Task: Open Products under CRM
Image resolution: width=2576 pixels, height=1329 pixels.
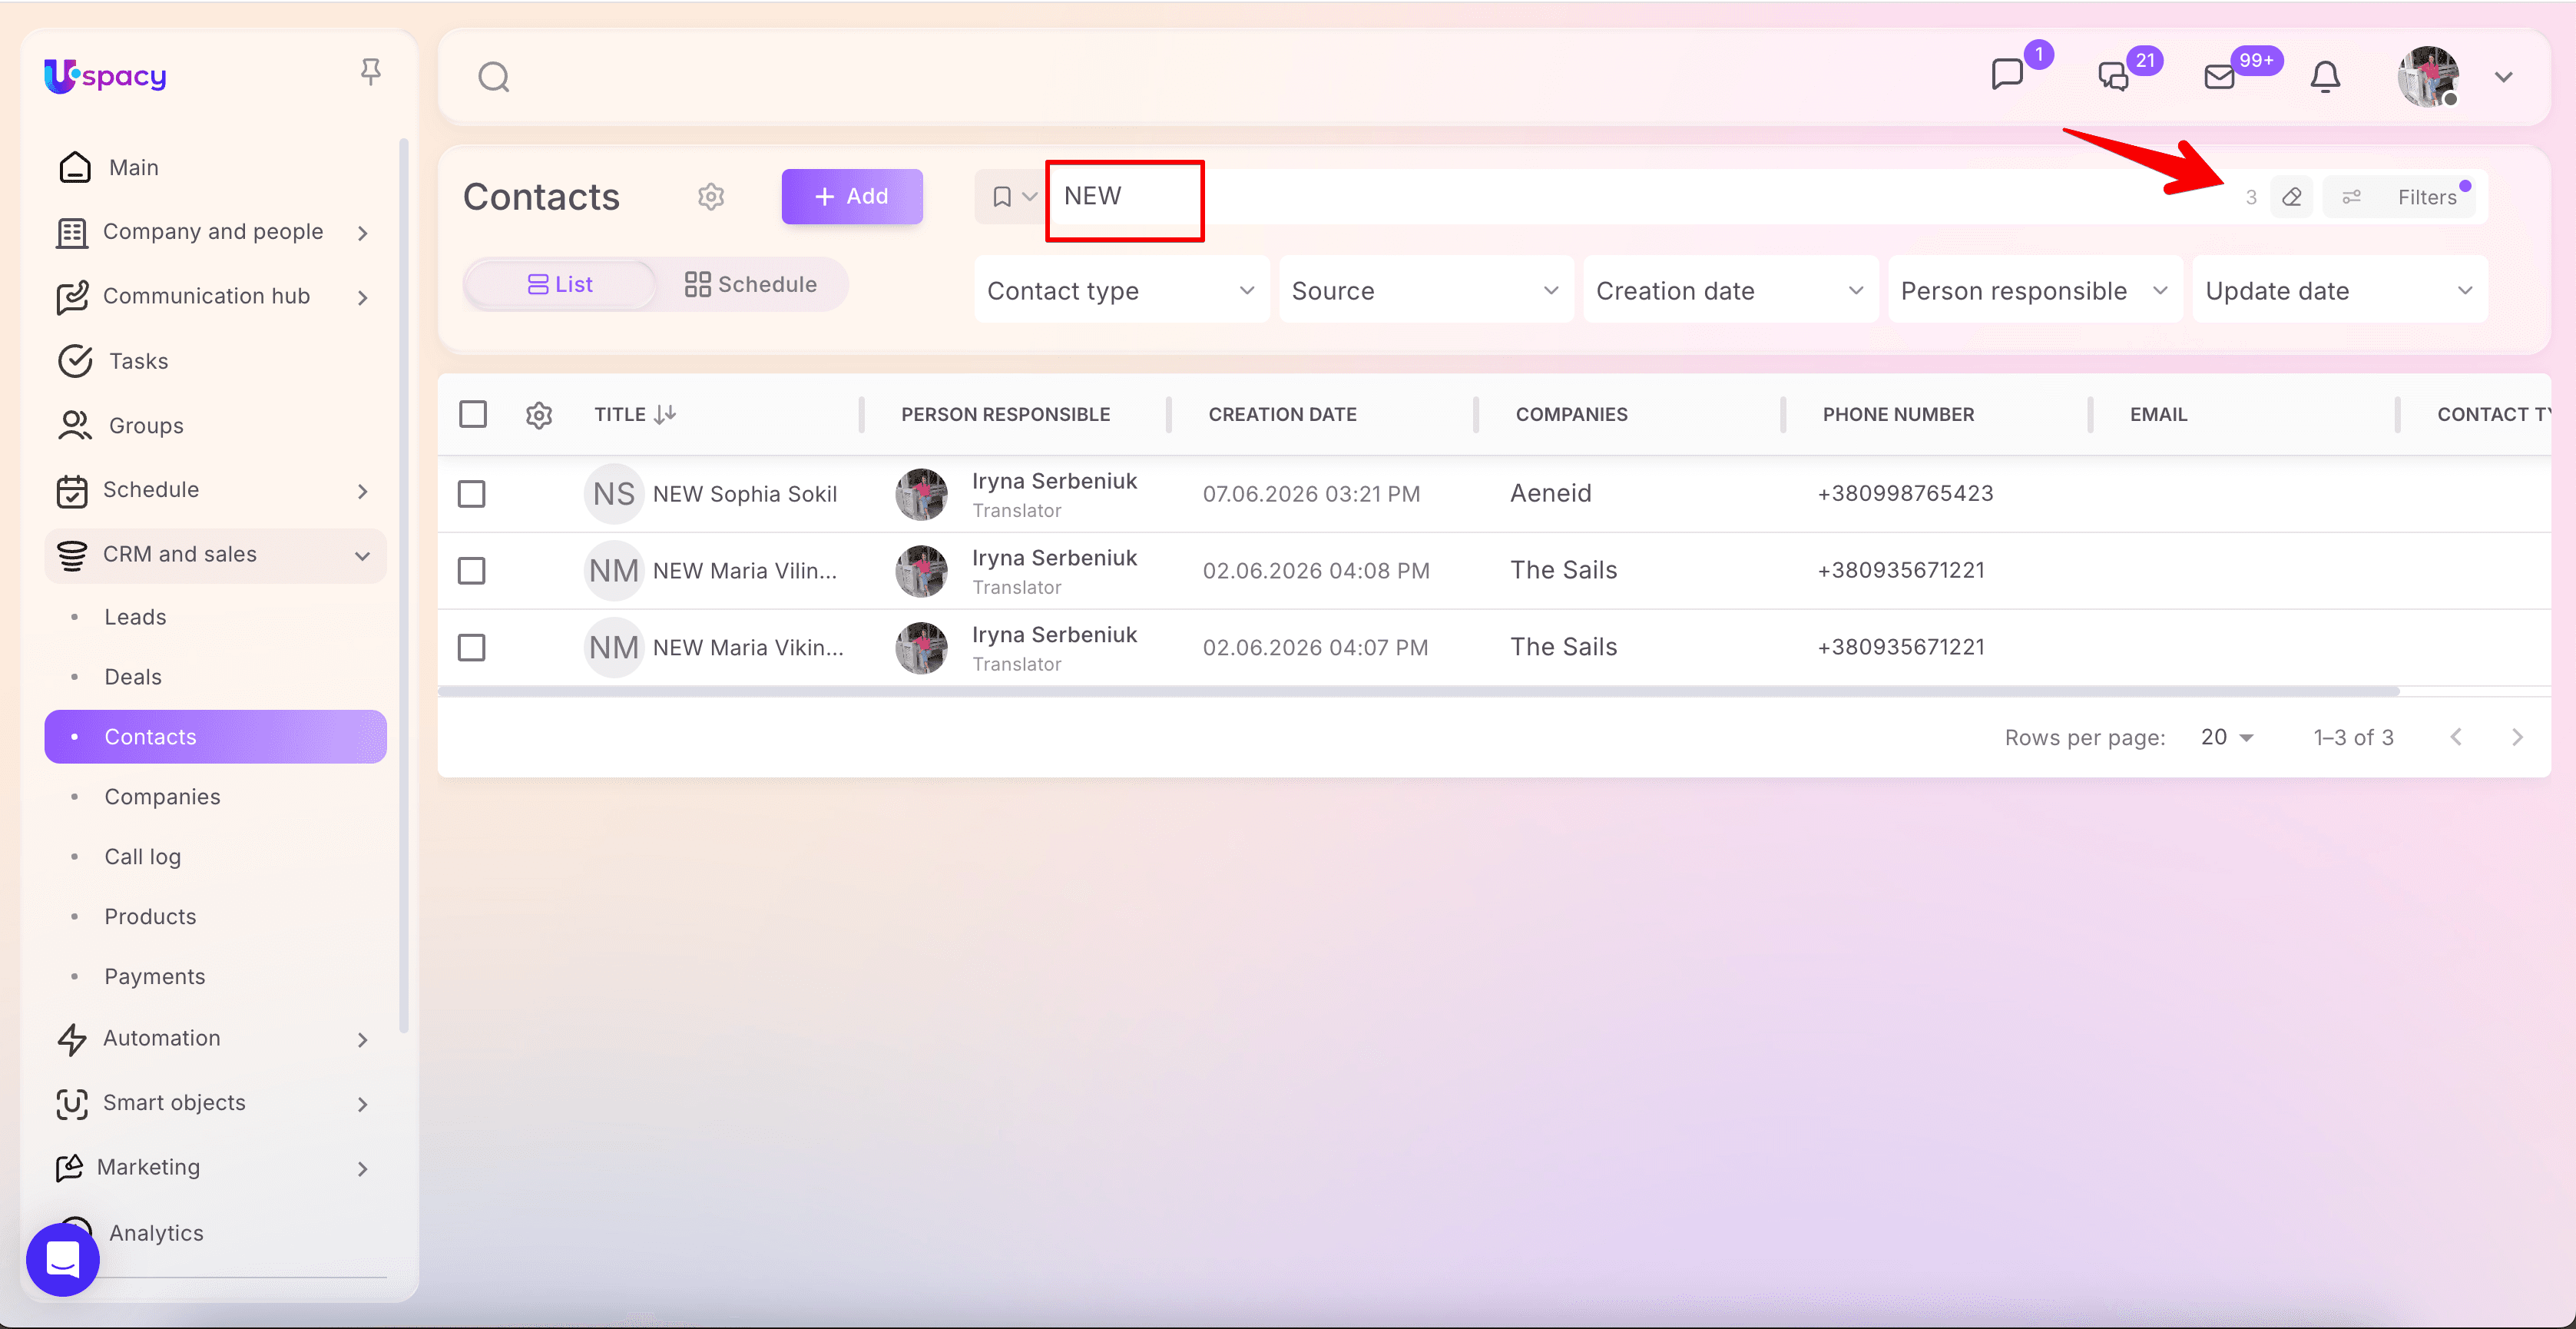Action: tap(150, 917)
